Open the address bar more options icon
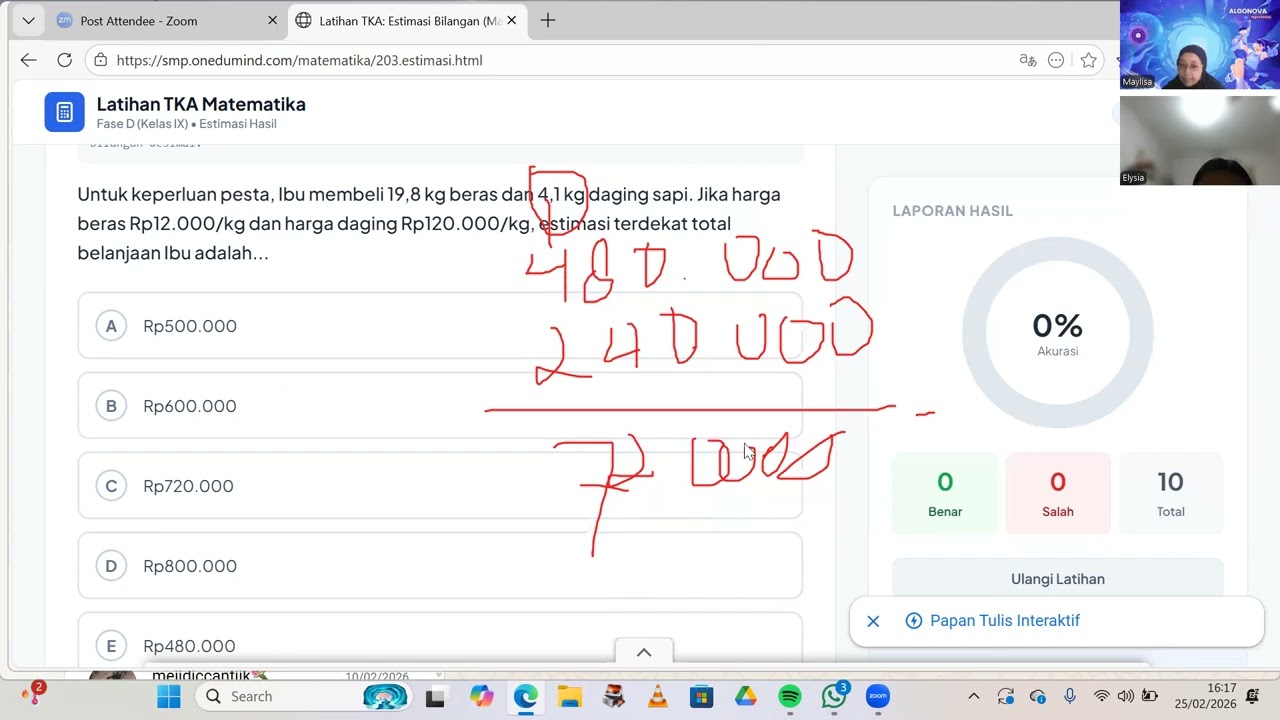The image size is (1280, 720). [x=1056, y=60]
